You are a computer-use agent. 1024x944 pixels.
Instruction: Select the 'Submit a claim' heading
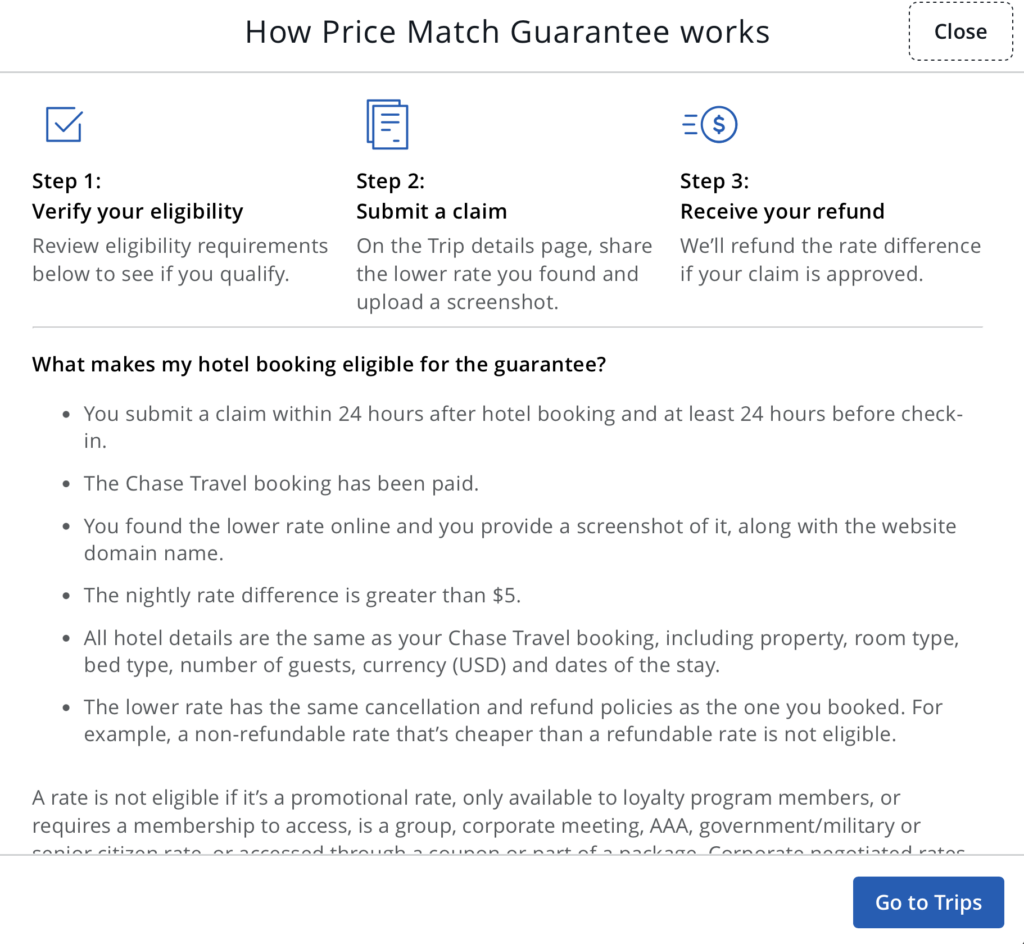coord(431,211)
